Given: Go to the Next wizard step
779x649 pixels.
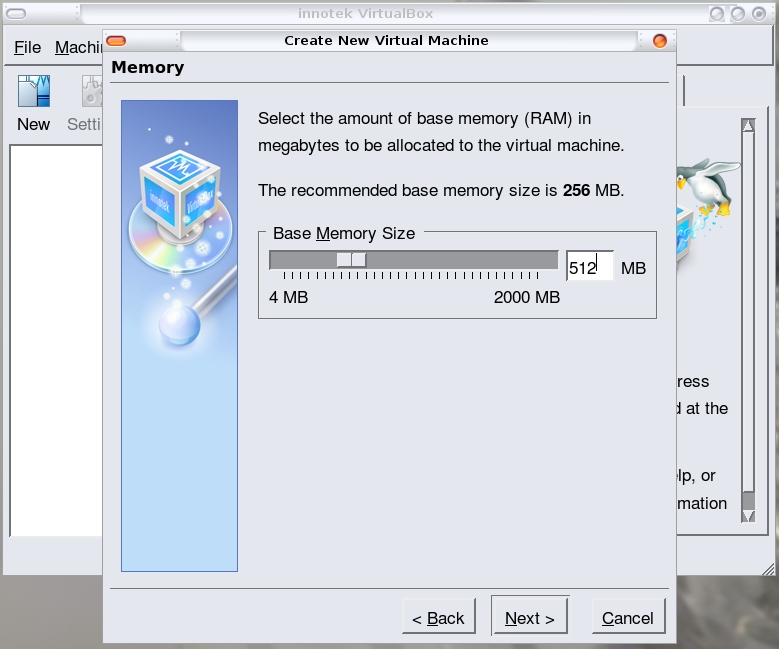Looking at the screenshot, I should tap(530, 618).
